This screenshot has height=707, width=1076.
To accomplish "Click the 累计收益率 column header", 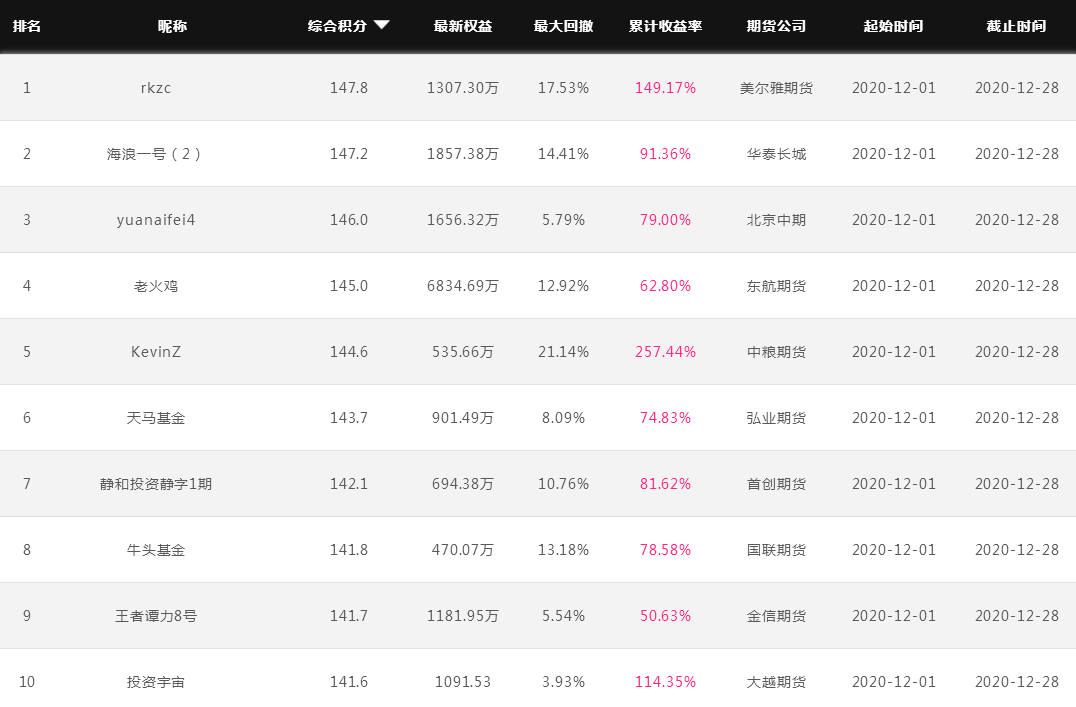I will coord(666,26).
